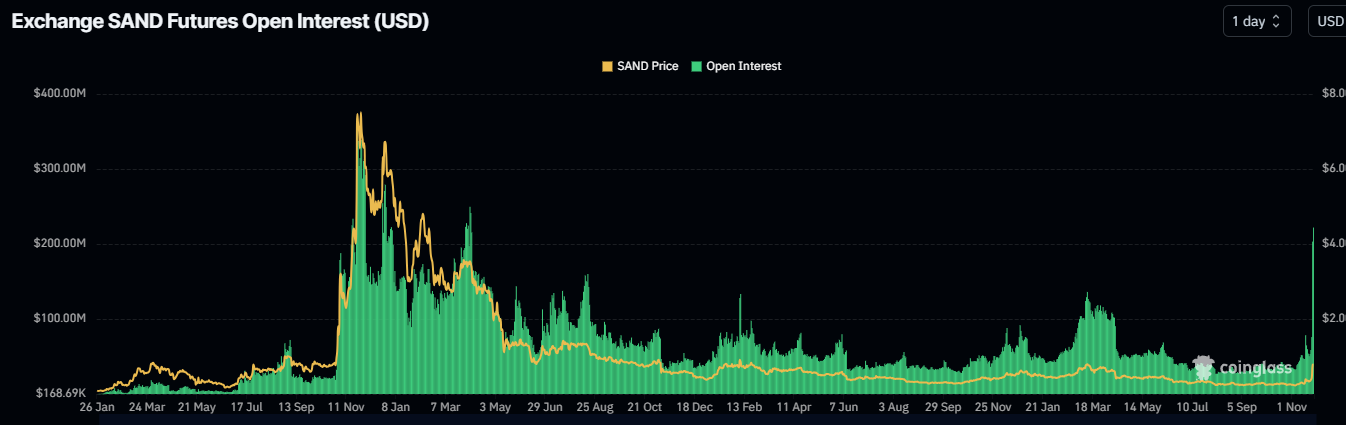Click the '5 Sep' date label

(1243, 408)
